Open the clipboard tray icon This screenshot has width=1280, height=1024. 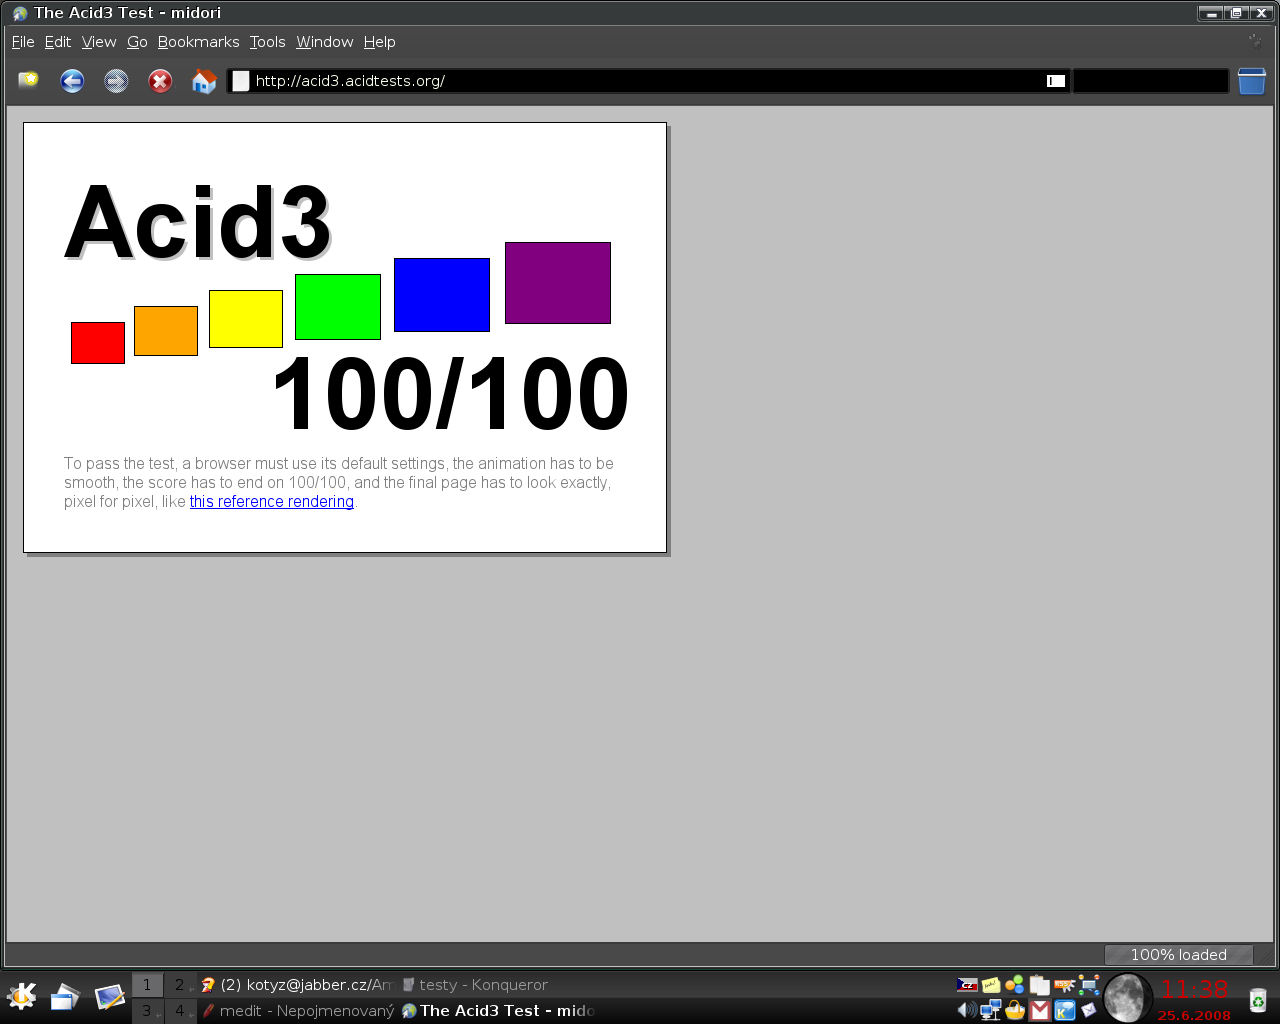(x=1040, y=985)
